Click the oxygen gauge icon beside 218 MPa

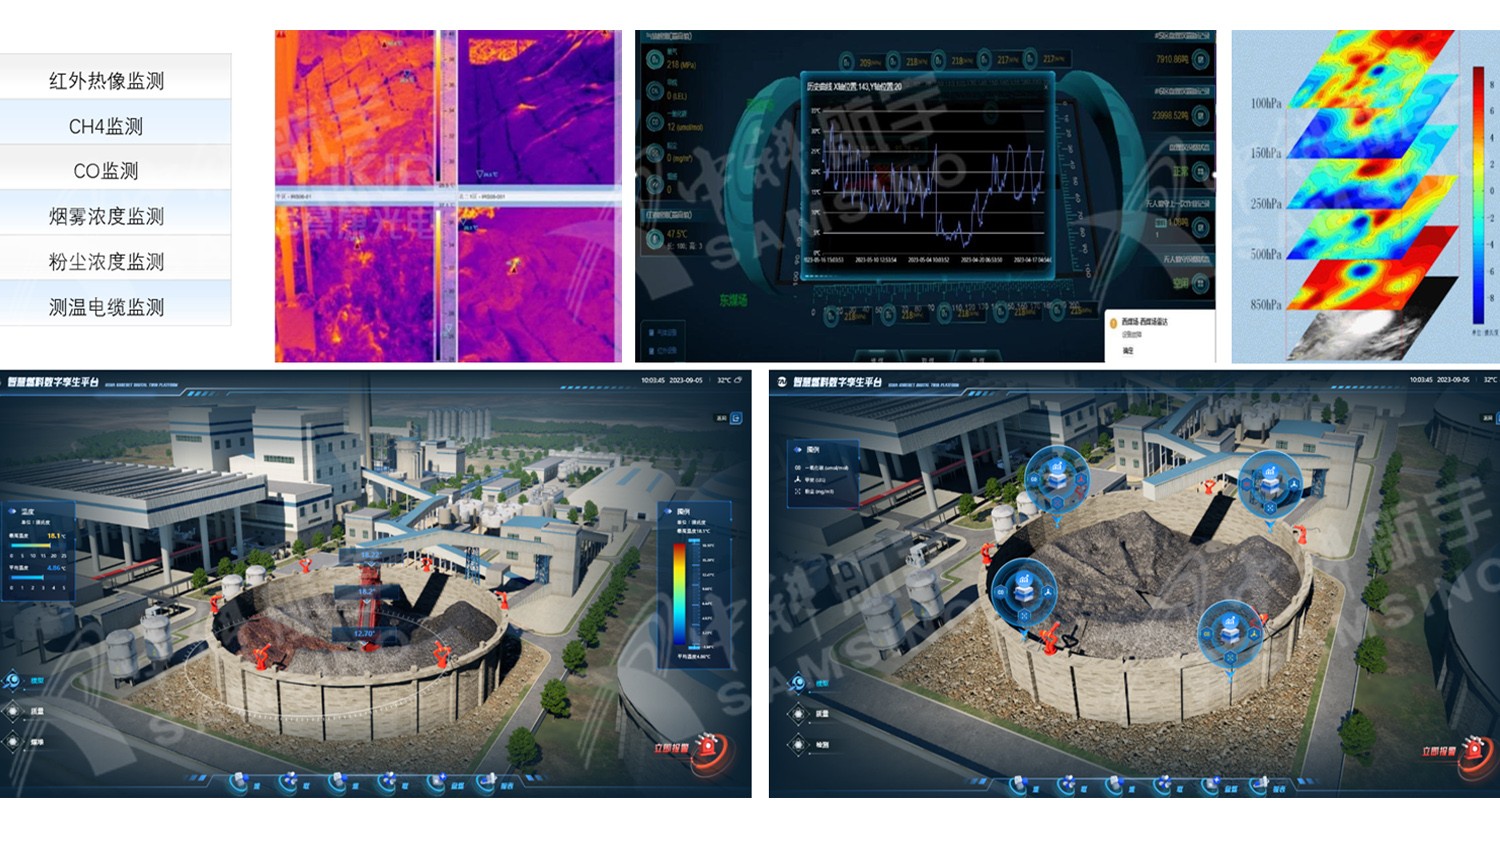click(x=655, y=60)
